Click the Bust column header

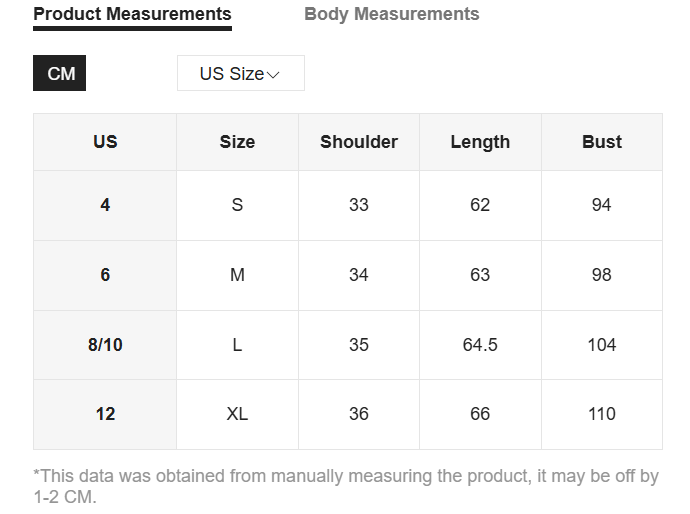click(601, 142)
